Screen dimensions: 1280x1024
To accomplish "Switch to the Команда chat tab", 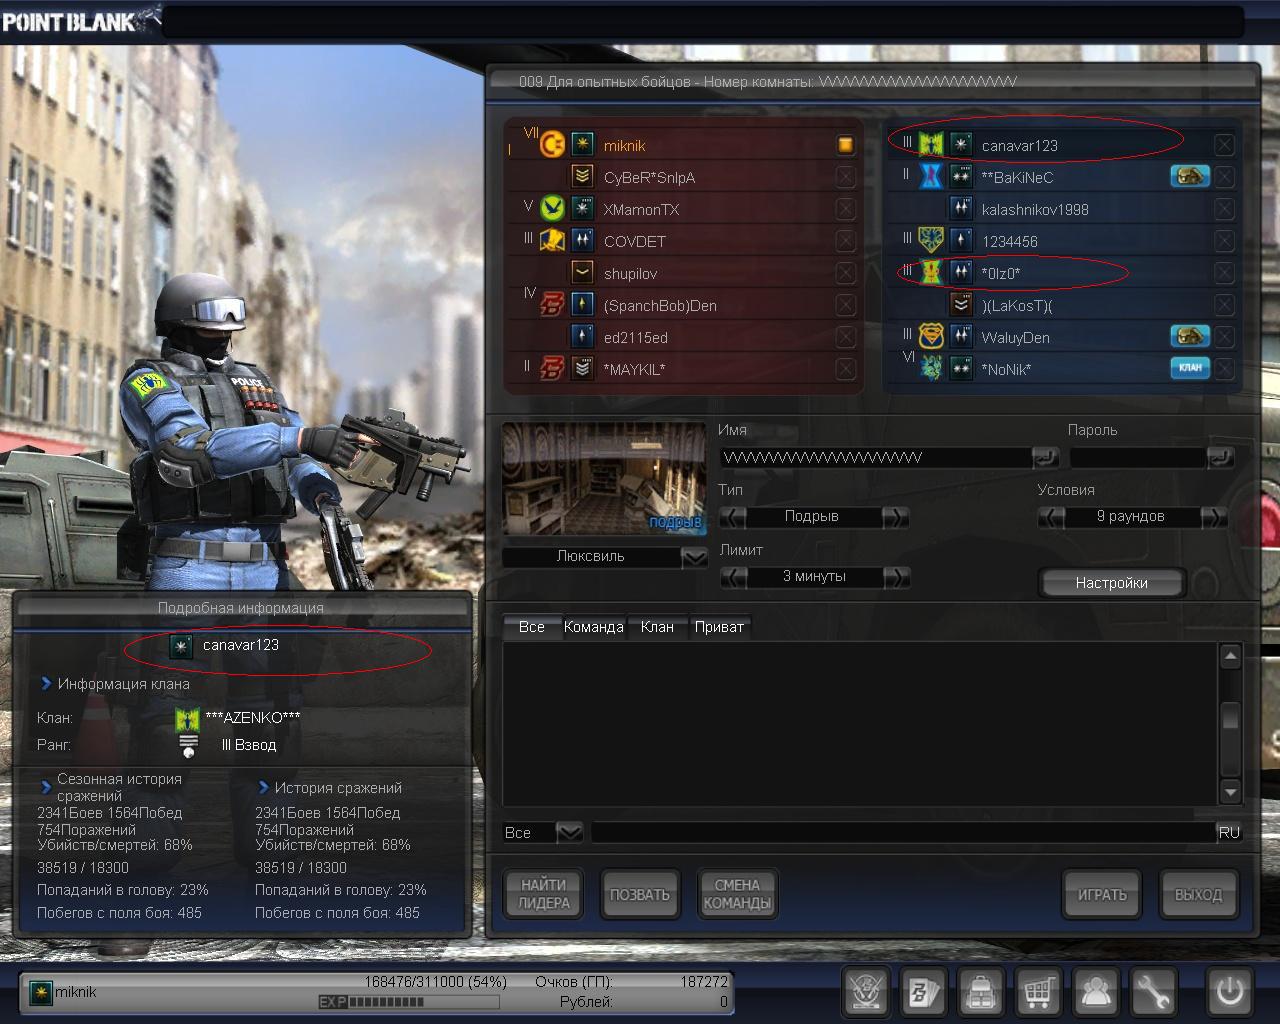I will [593, 627].
